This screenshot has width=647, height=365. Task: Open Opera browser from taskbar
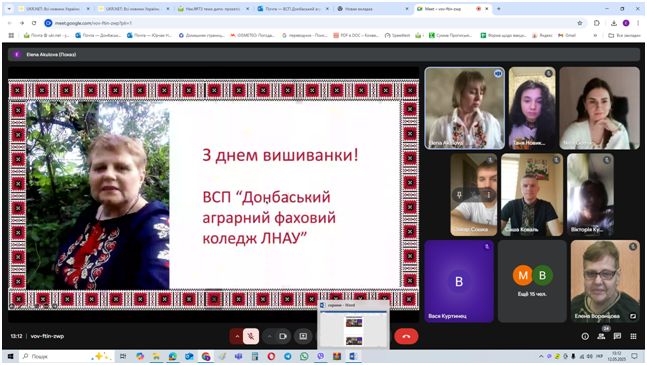[271, 356]
